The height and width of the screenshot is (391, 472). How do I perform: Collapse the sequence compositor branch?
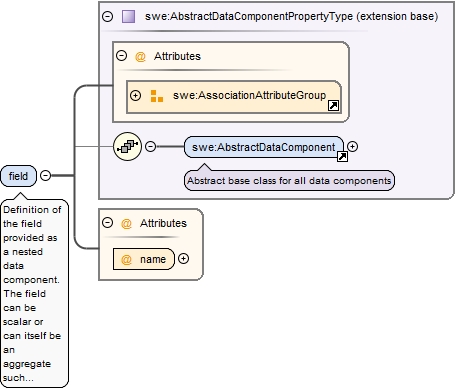point(150,146)
